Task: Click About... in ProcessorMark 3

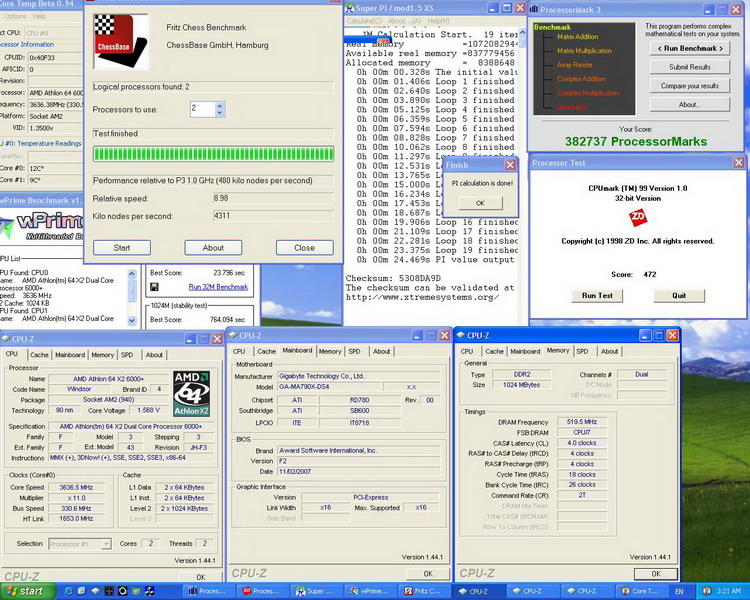Action: coord(690,105)
